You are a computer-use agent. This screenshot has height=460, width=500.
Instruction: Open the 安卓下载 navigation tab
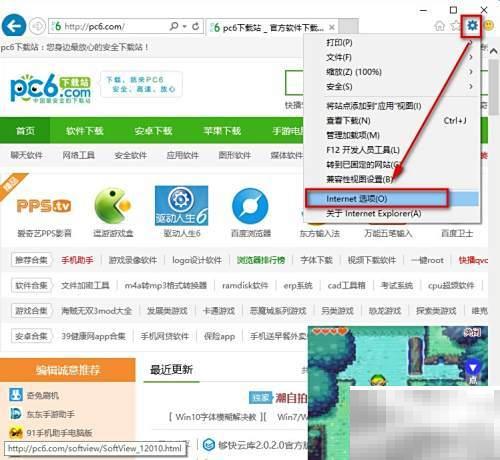(x=153, y=131)
